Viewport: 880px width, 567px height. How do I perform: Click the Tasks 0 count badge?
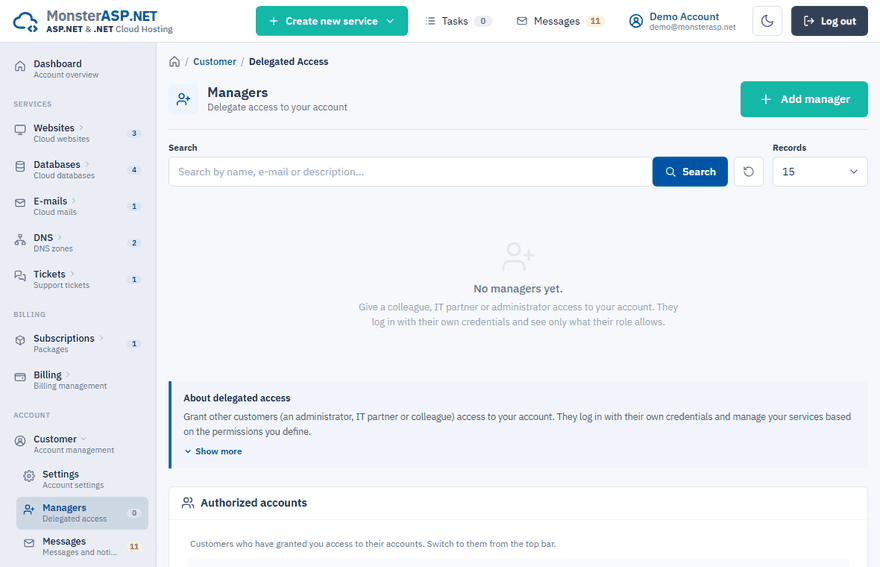[483, 21]
